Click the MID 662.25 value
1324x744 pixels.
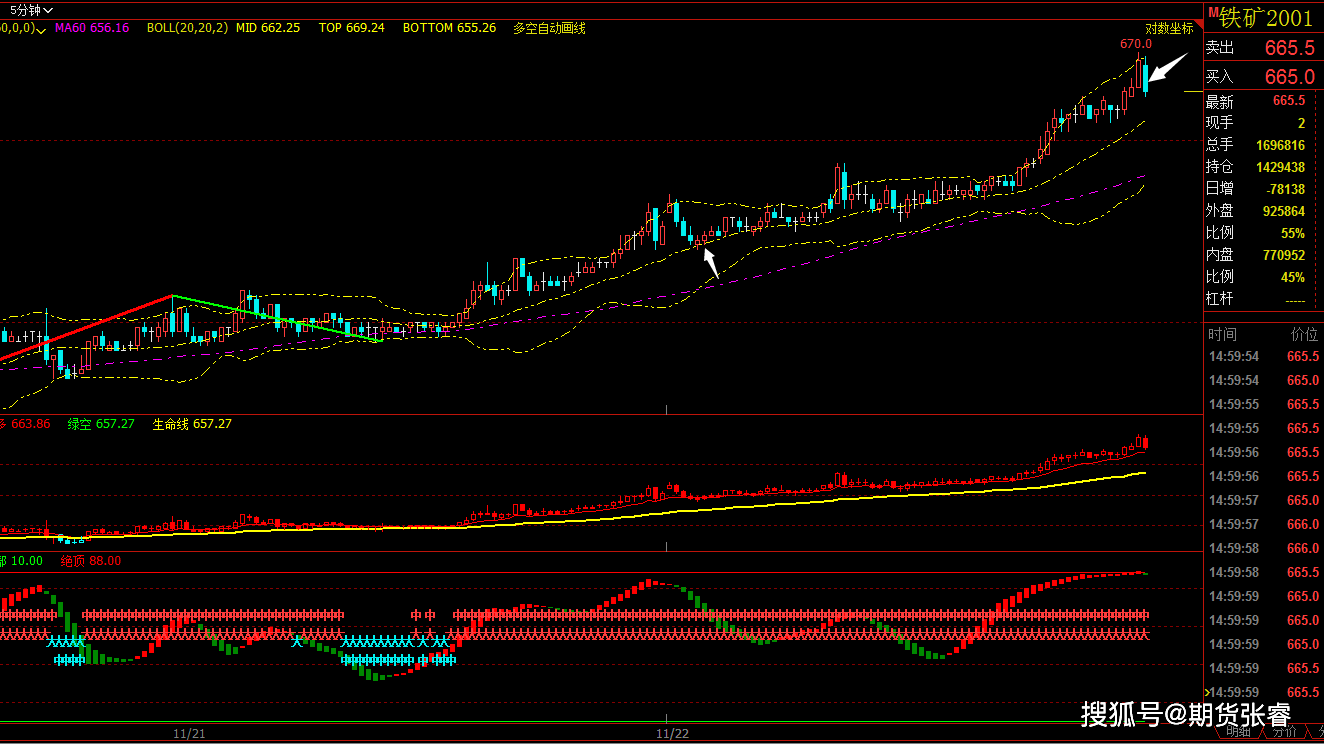268,28
